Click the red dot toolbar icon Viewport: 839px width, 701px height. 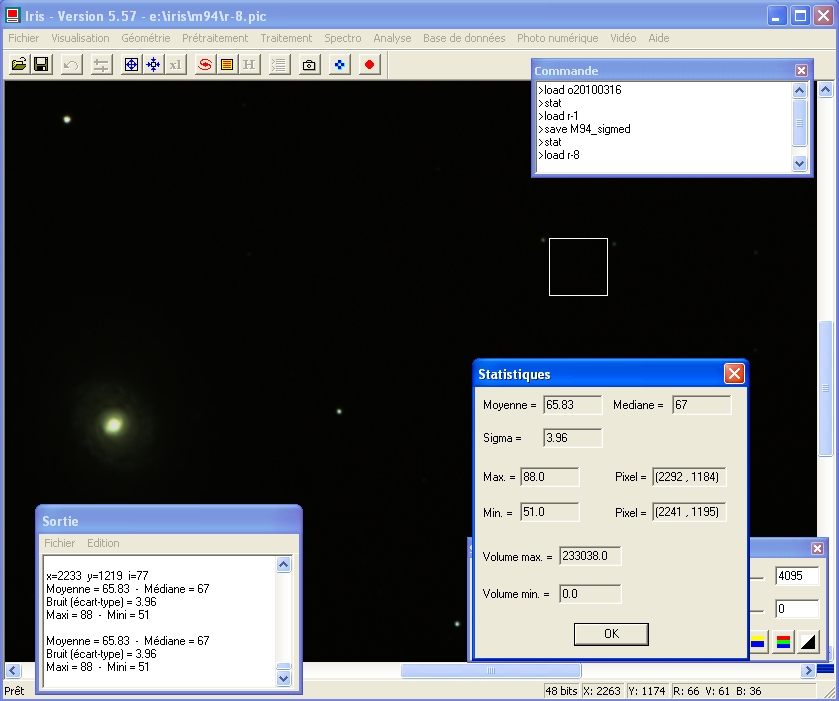click(369, 64)
